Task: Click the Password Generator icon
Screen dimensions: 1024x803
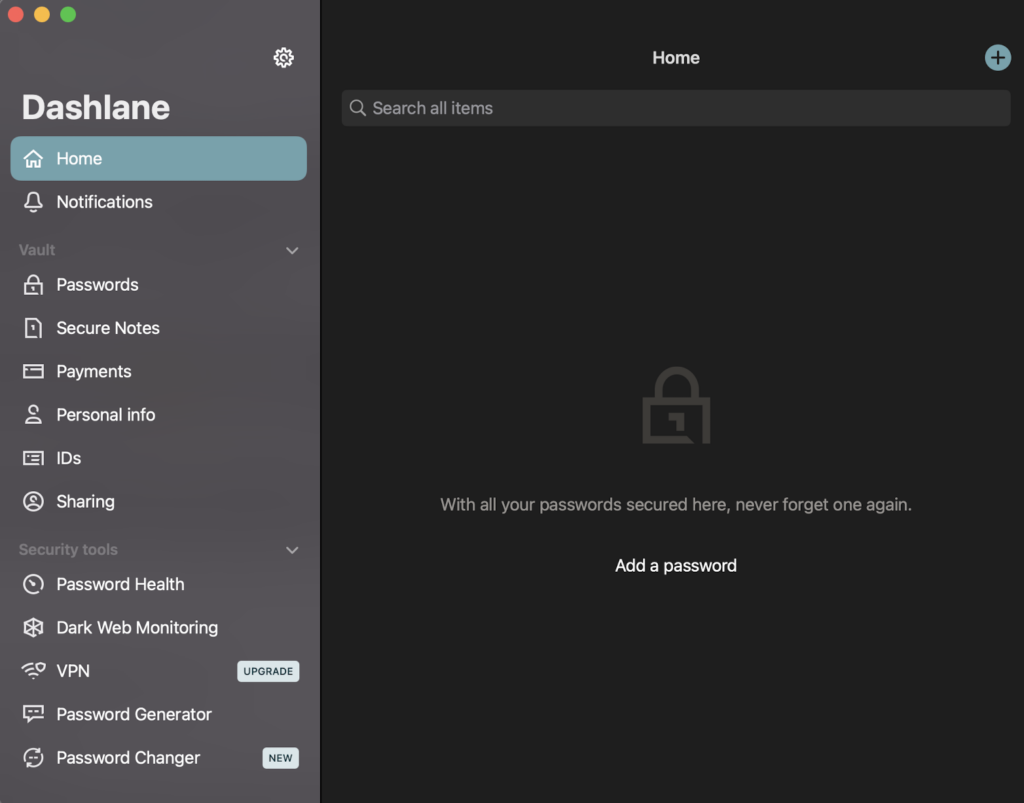Action: click(x=33, y=714)
